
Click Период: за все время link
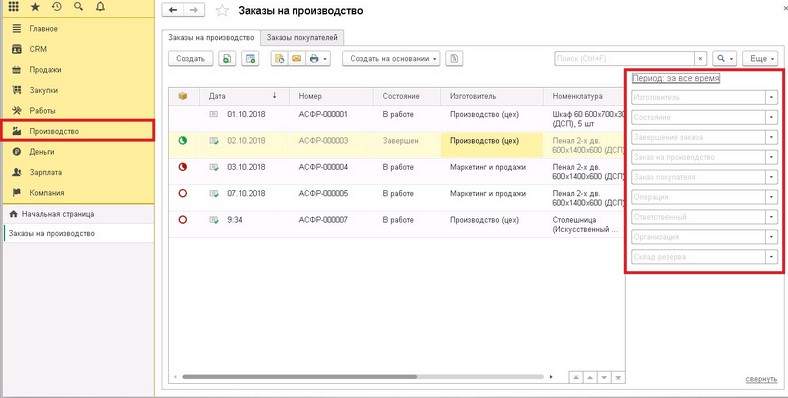[x=675, y=78]
